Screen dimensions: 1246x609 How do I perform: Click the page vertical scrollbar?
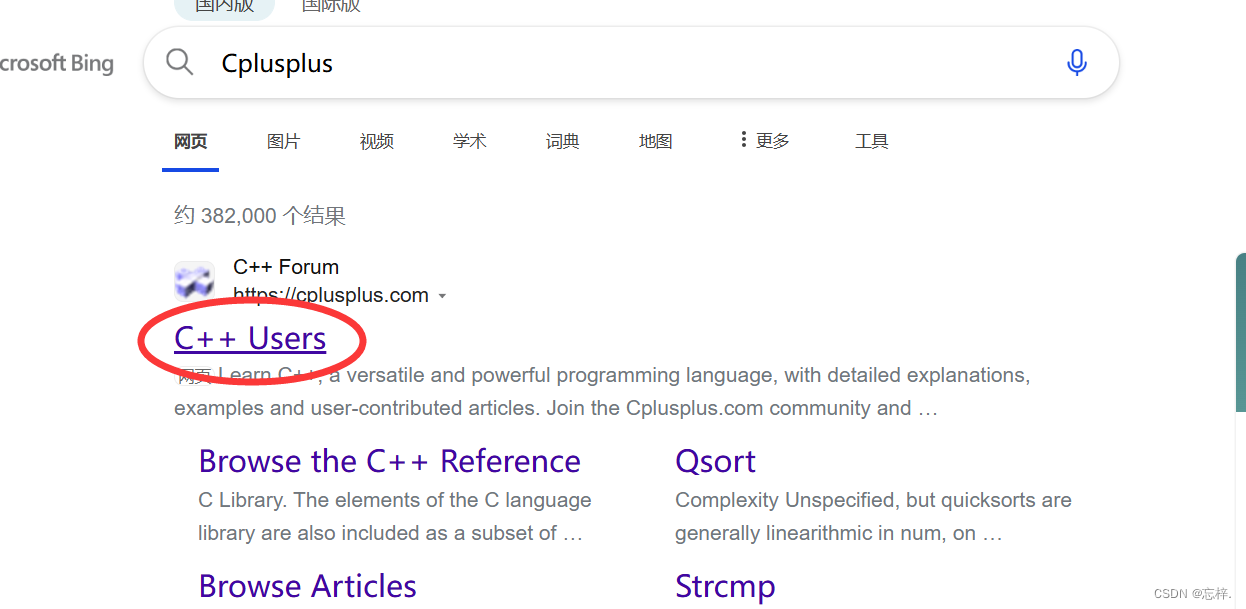[1241, 330]
